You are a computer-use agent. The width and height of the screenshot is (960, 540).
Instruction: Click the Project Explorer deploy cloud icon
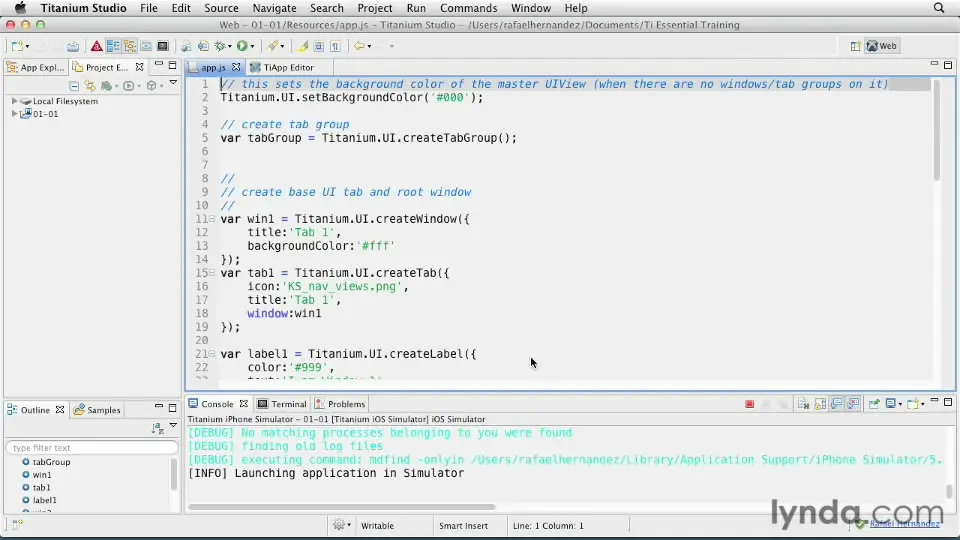(x=106, y=86)
